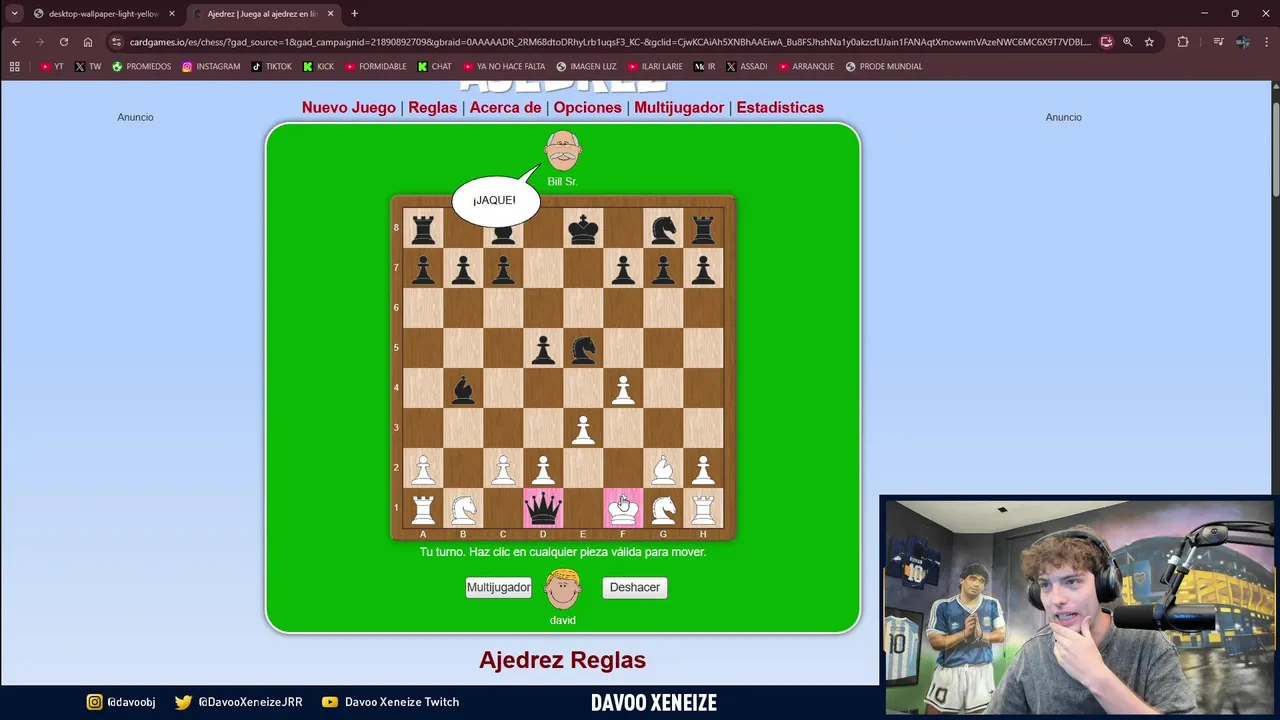Open the IMAGEN LUZ bookmark
1280x720 pixels.
tap(587, 67)
